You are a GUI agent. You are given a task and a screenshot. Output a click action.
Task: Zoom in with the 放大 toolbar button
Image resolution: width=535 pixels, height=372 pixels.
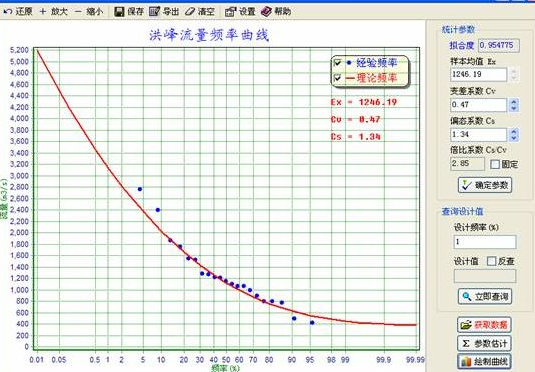coord(54,12)
